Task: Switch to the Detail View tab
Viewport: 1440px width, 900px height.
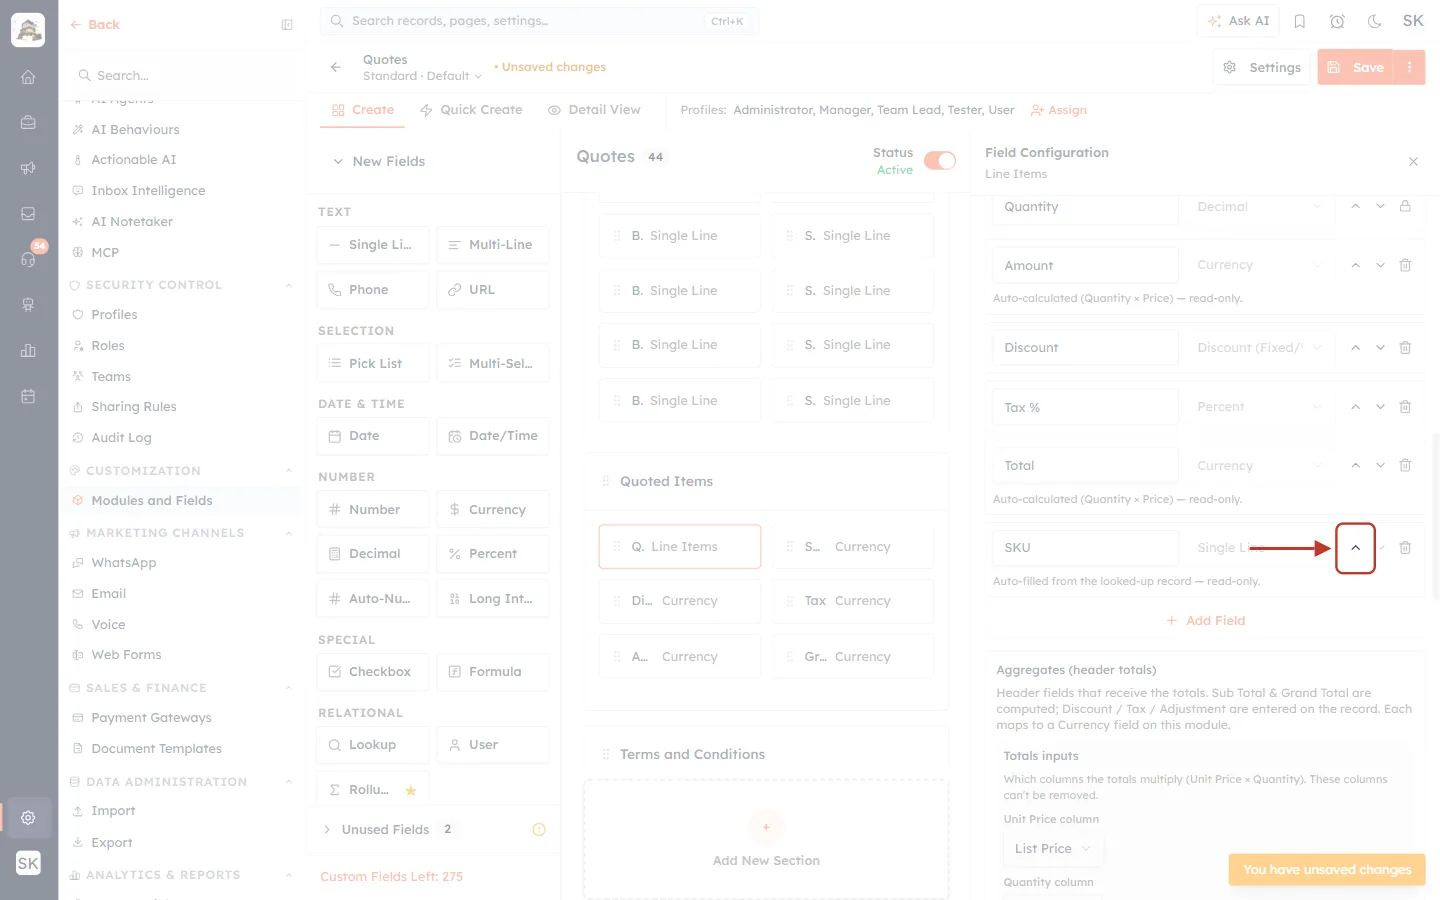Action: (x=594, y=110)
